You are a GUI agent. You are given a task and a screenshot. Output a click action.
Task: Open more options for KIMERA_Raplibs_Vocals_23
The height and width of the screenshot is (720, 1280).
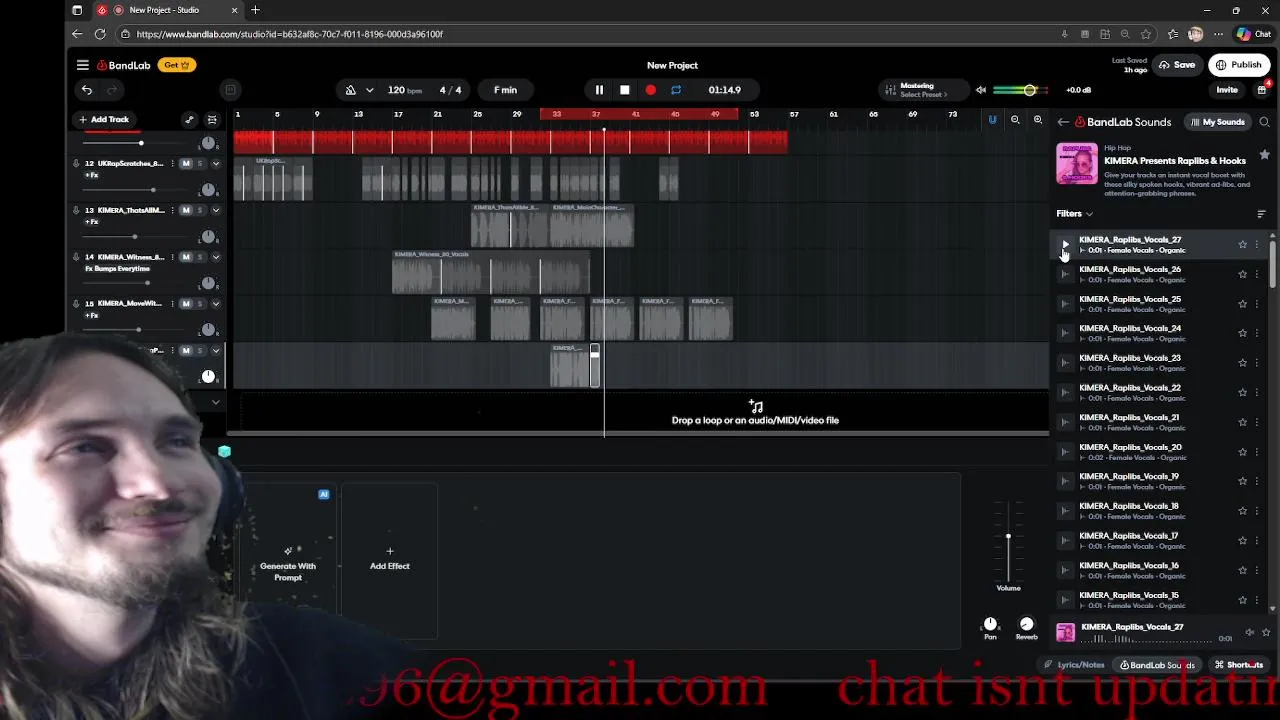click(x=1257, y=363)
